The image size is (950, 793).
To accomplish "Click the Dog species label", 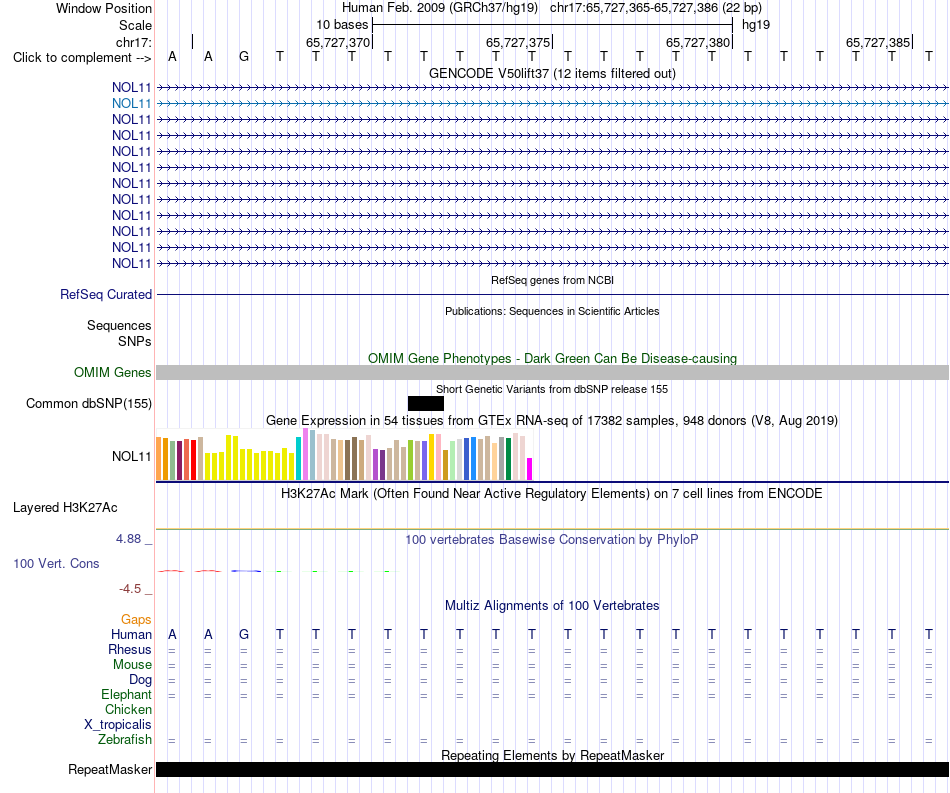I will click(140, 680).
